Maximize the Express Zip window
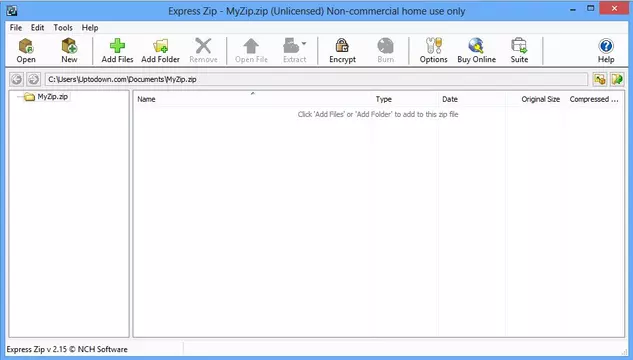The height and width of the screenshot is (360, 633). tap(591, 9)
